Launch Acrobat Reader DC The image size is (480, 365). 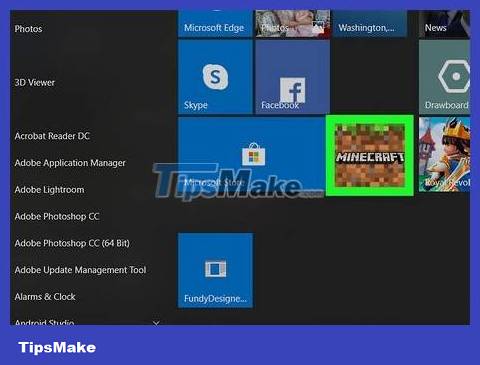[x=52, y=136]
